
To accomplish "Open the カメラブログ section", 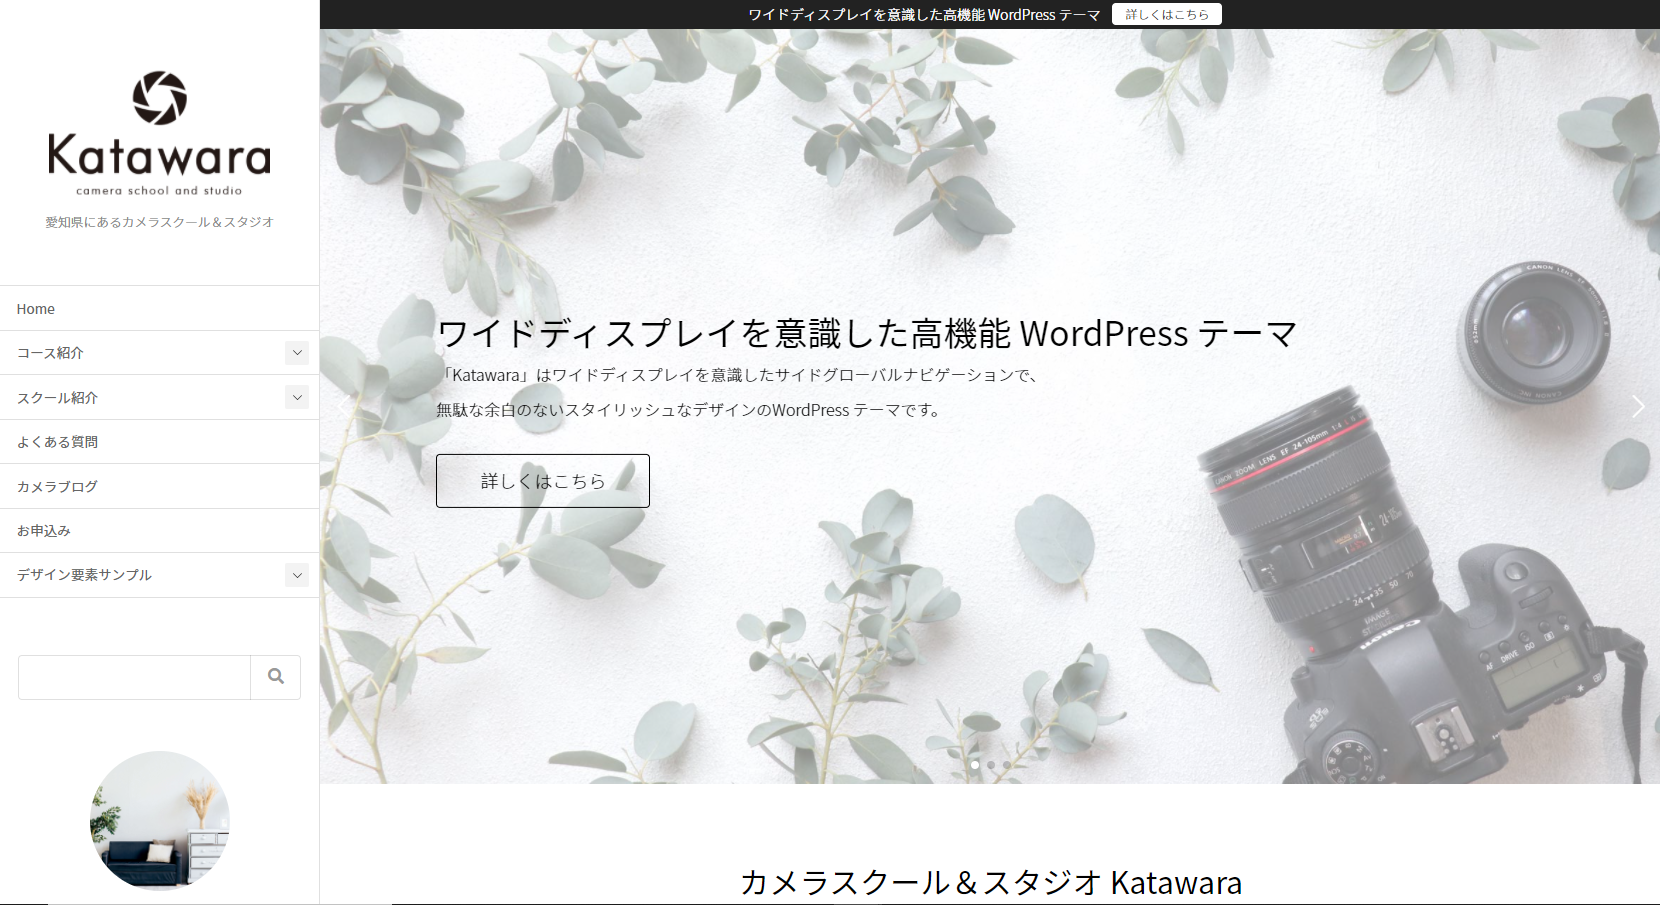I will tap(56, 486).
